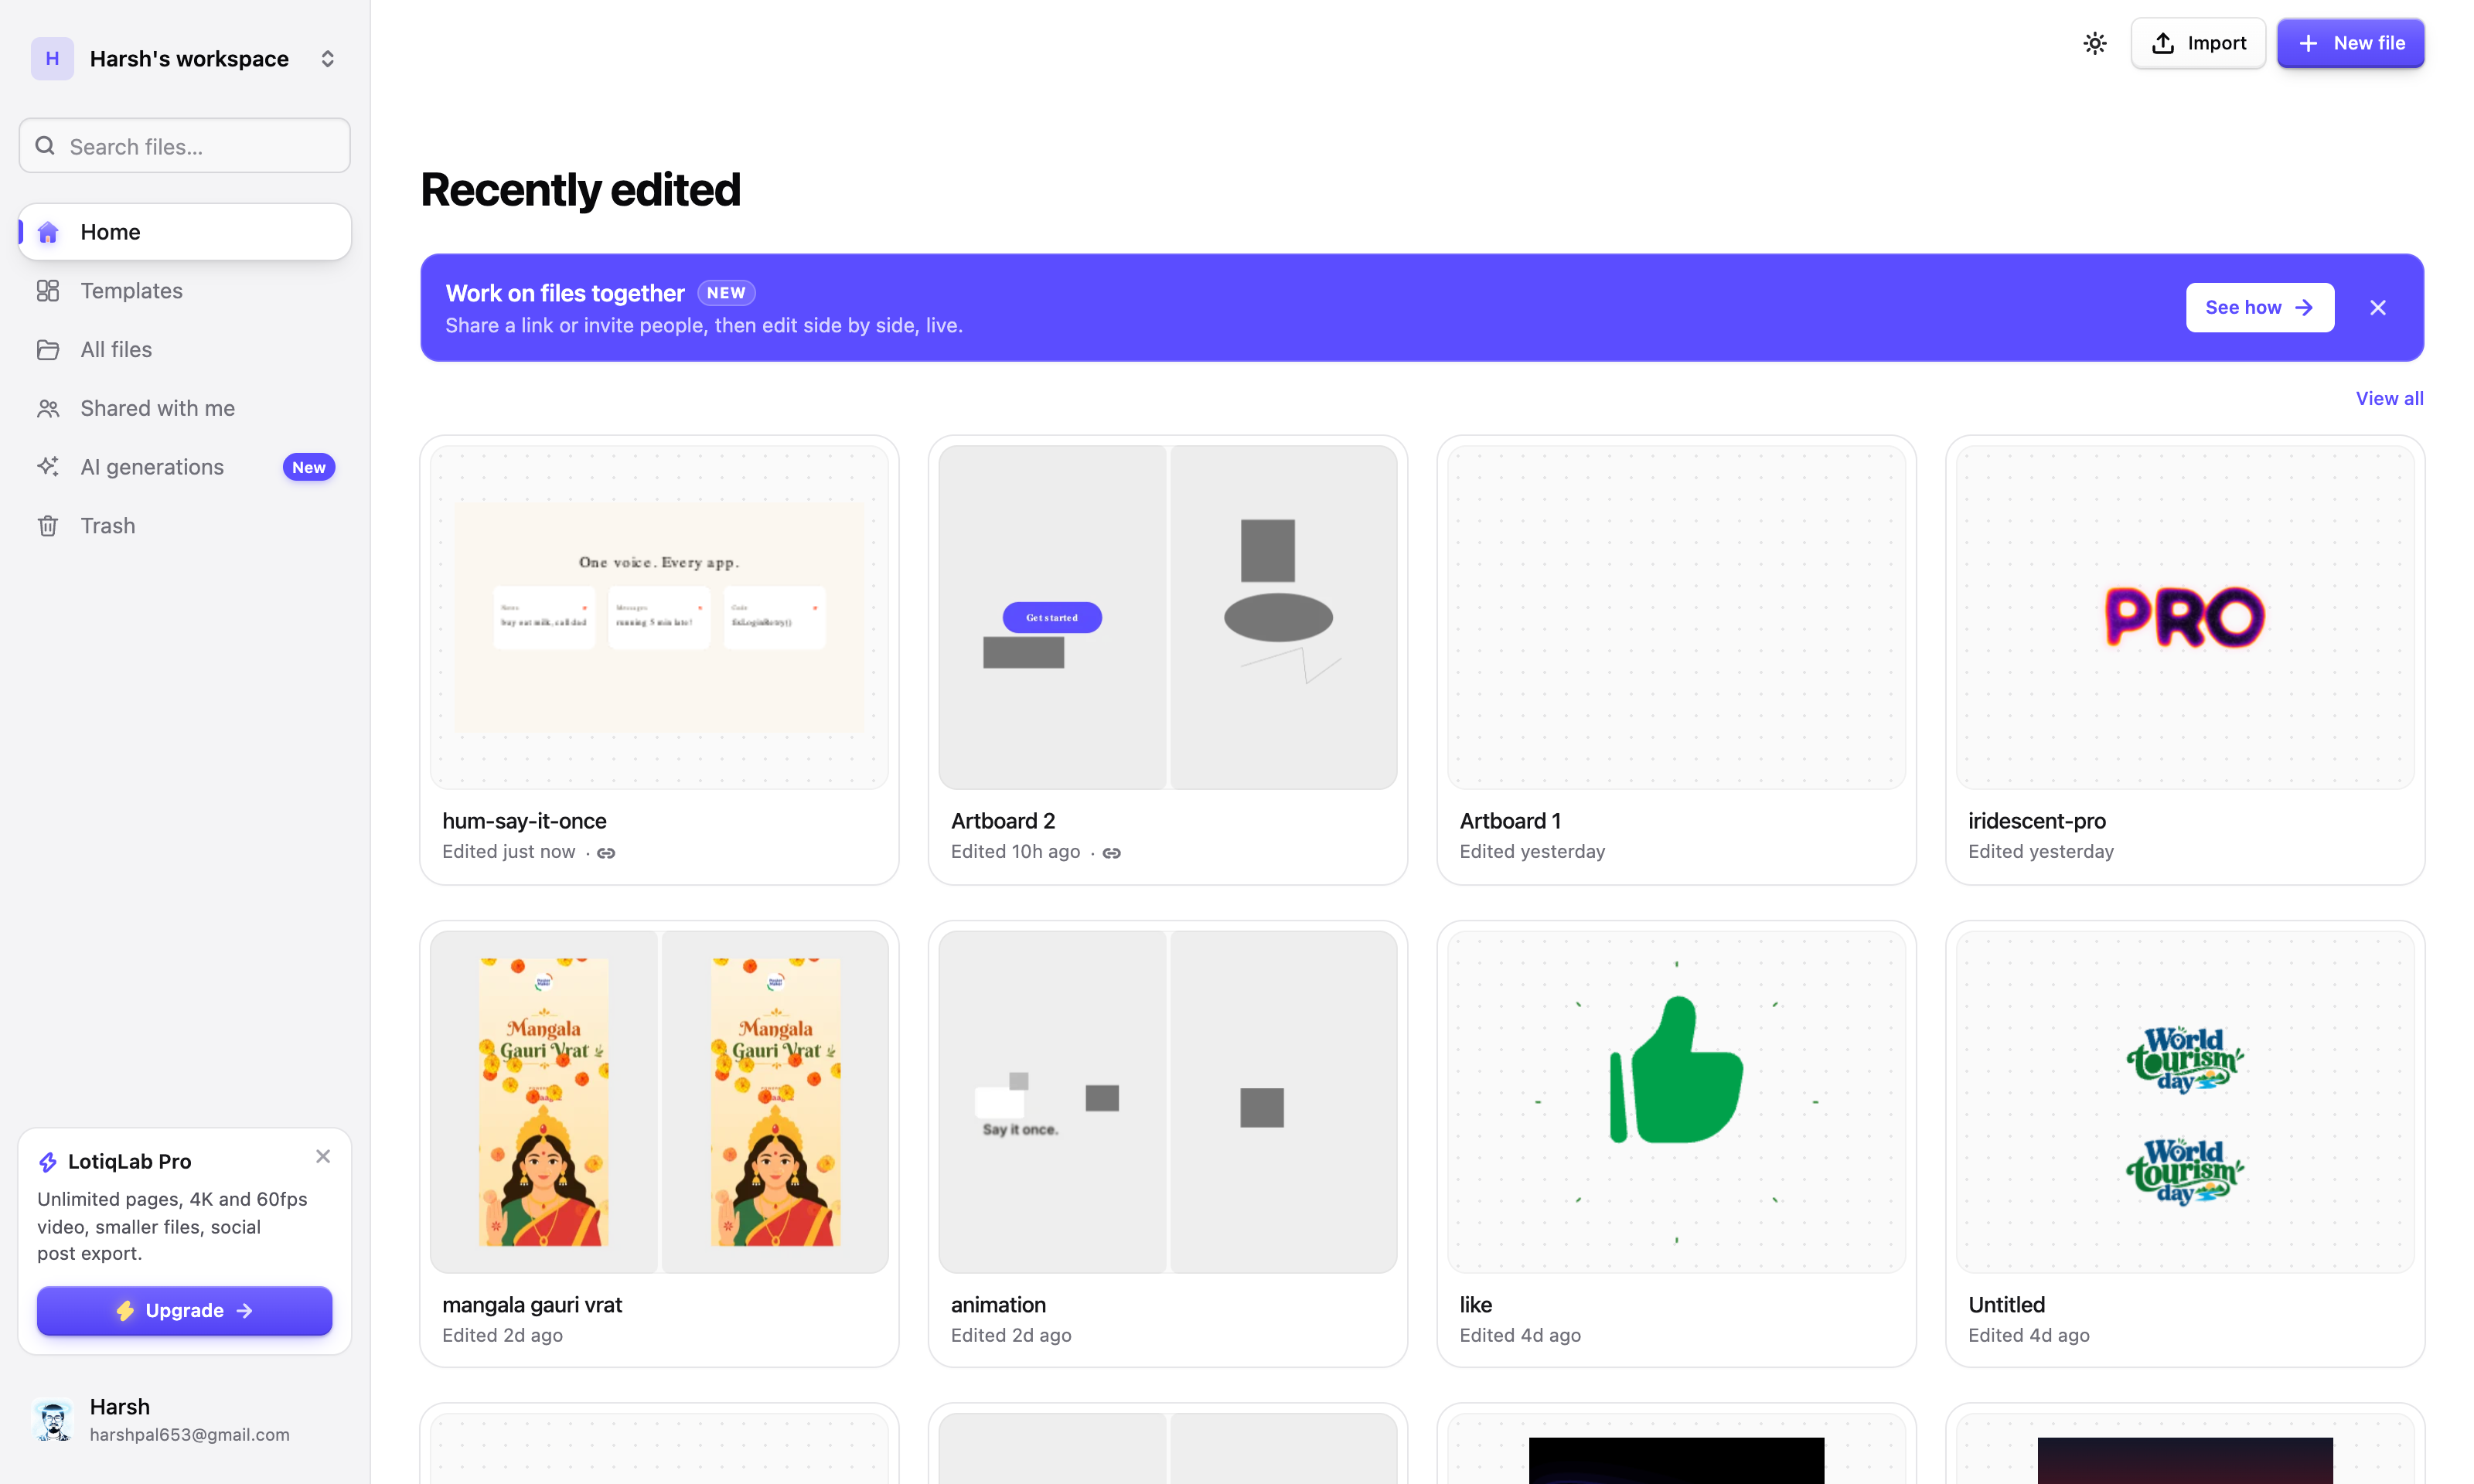Go to All files
Screen dimensions: 2474x1484
pos(185,350)
